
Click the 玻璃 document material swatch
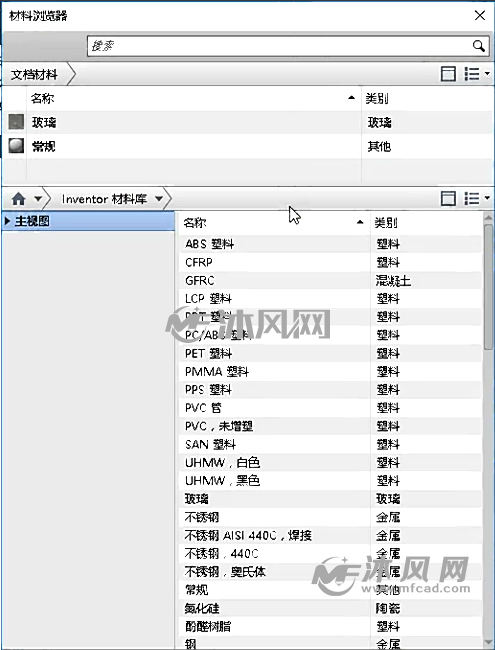[16, 122]
